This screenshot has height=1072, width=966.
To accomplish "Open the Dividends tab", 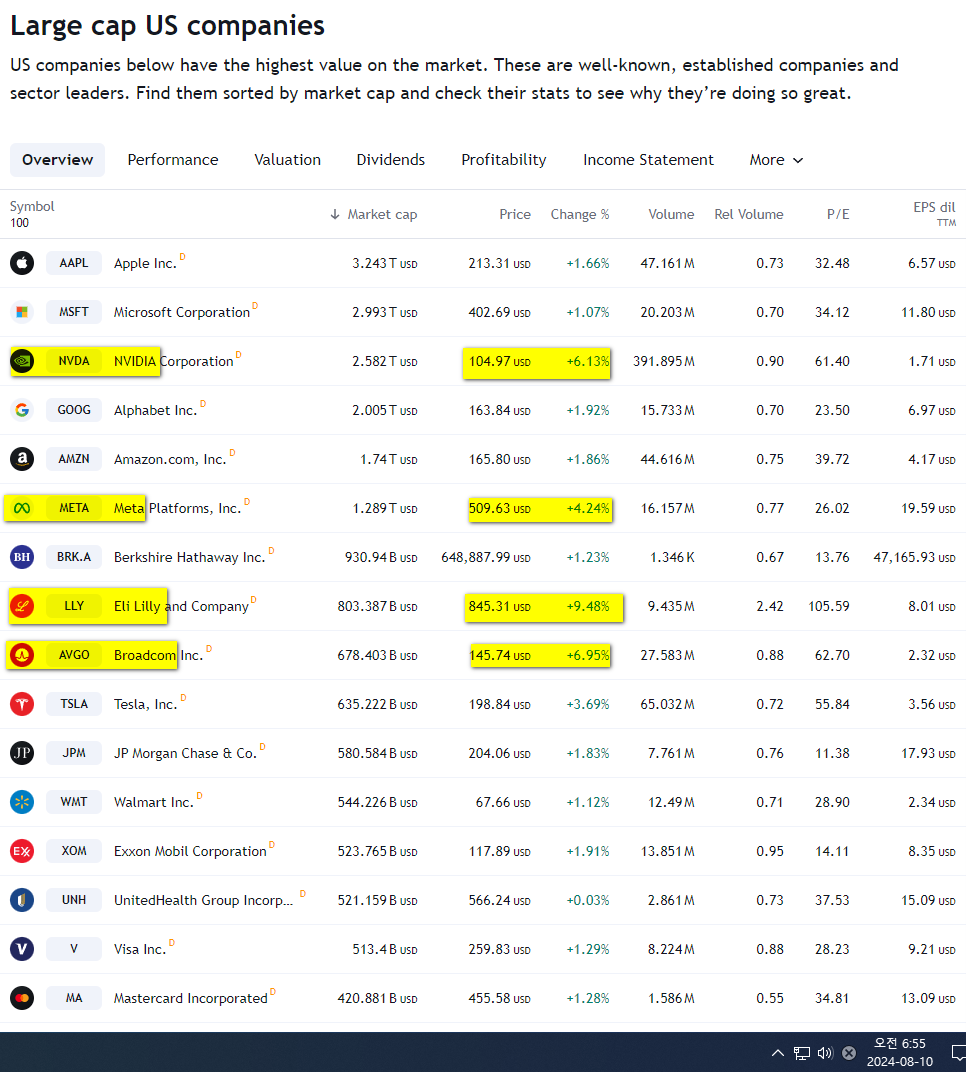I will point(390,160).
